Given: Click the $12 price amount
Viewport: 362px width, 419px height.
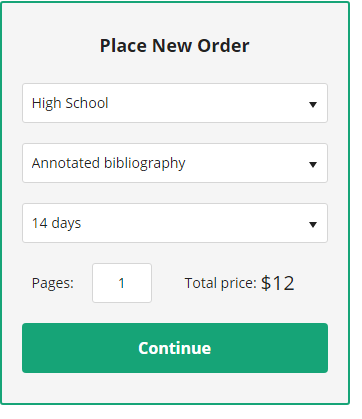Looking at the screenshot, I should (x=278, y=283).
